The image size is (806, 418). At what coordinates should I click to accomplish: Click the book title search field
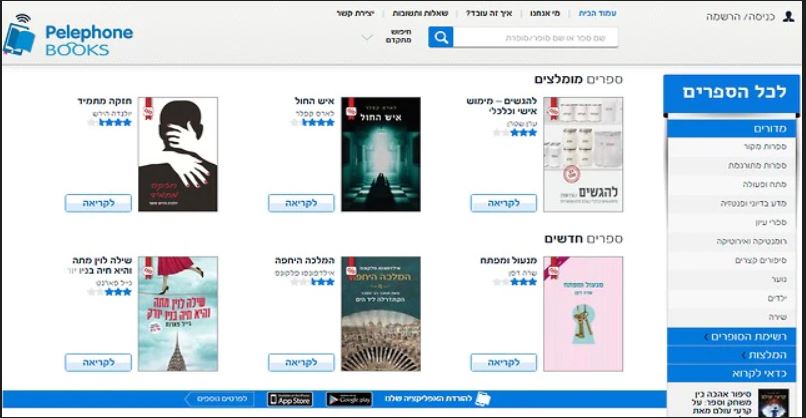pos(537,38)
